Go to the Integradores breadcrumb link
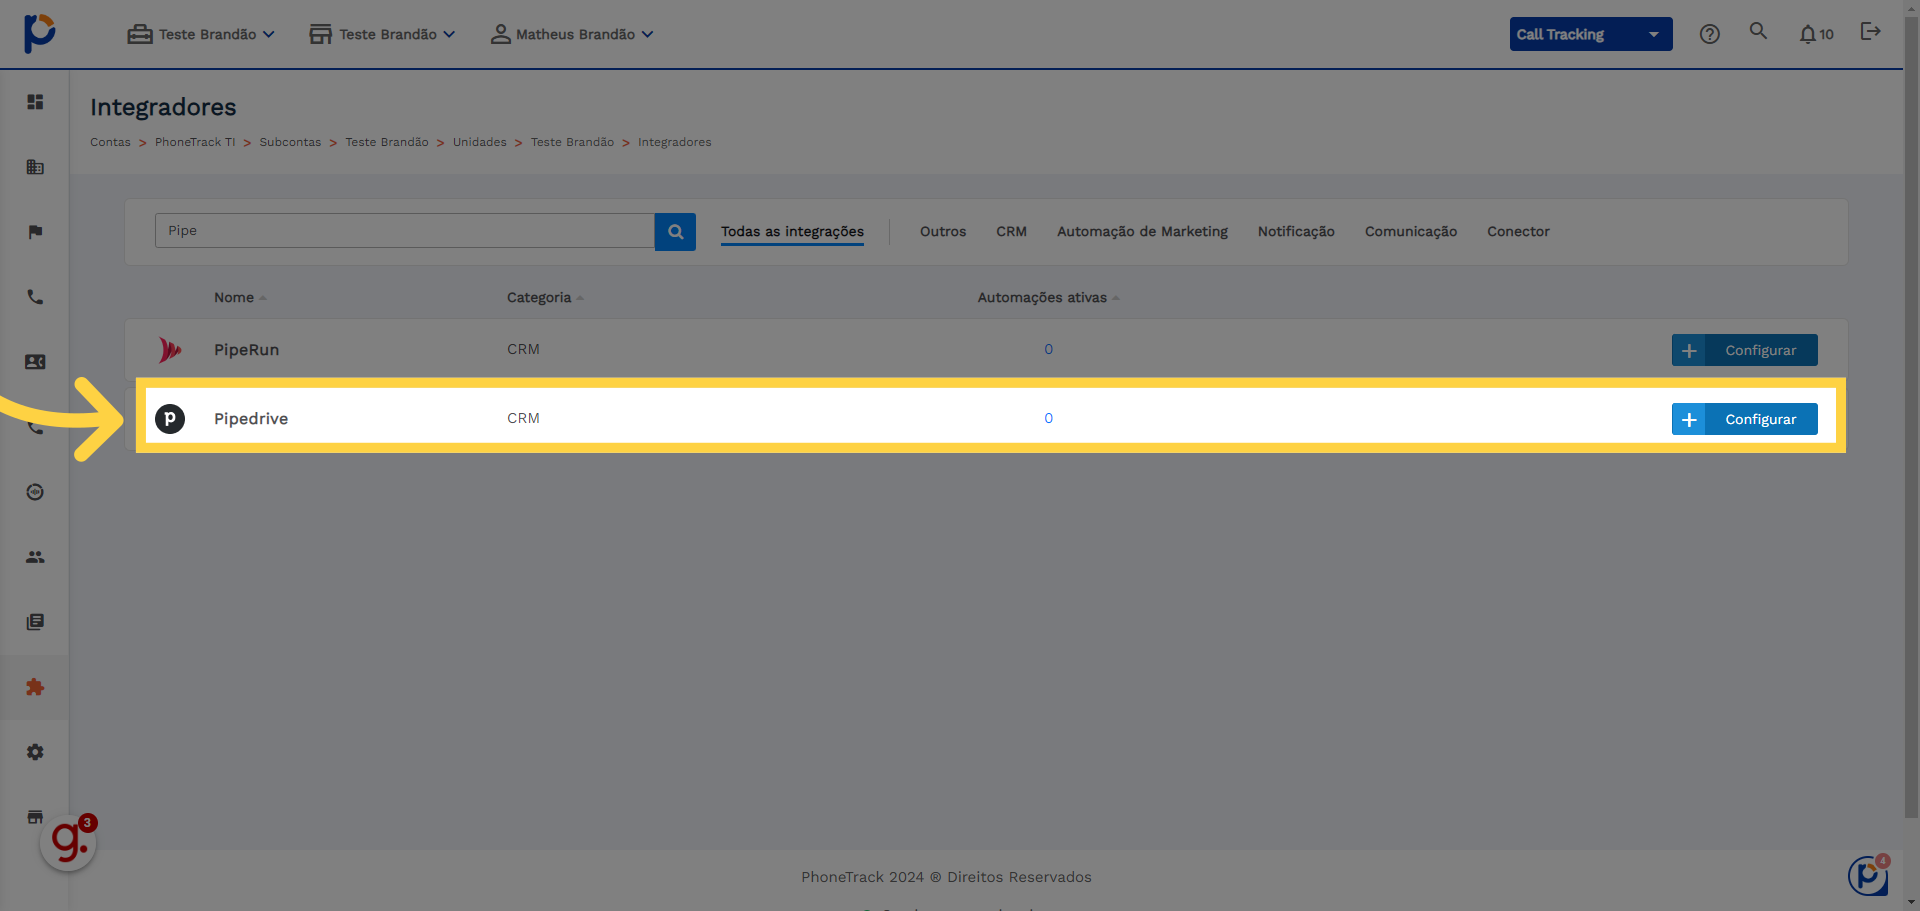This screenshot has height=911, width=1920. pyautogui.click(x=675, y=142)
